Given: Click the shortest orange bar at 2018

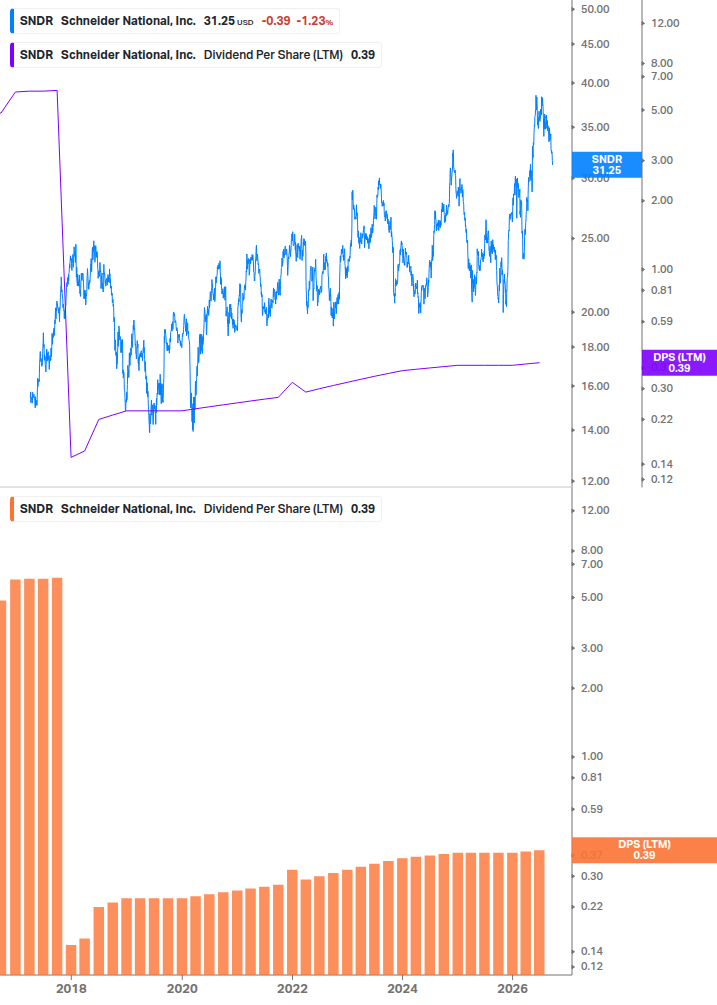Looking at the screenshot, I should click(71, 959).
